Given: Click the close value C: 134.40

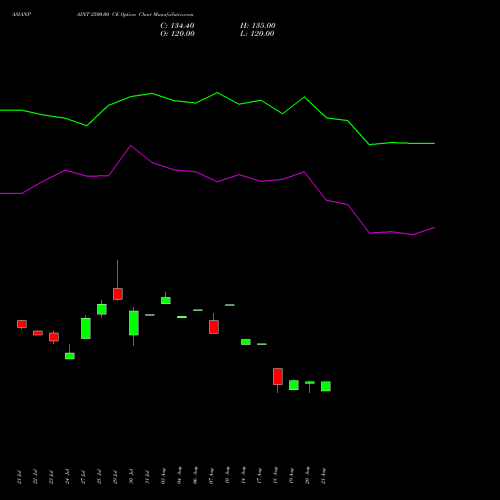Looking at the screenshot, I should coord(177,26).
